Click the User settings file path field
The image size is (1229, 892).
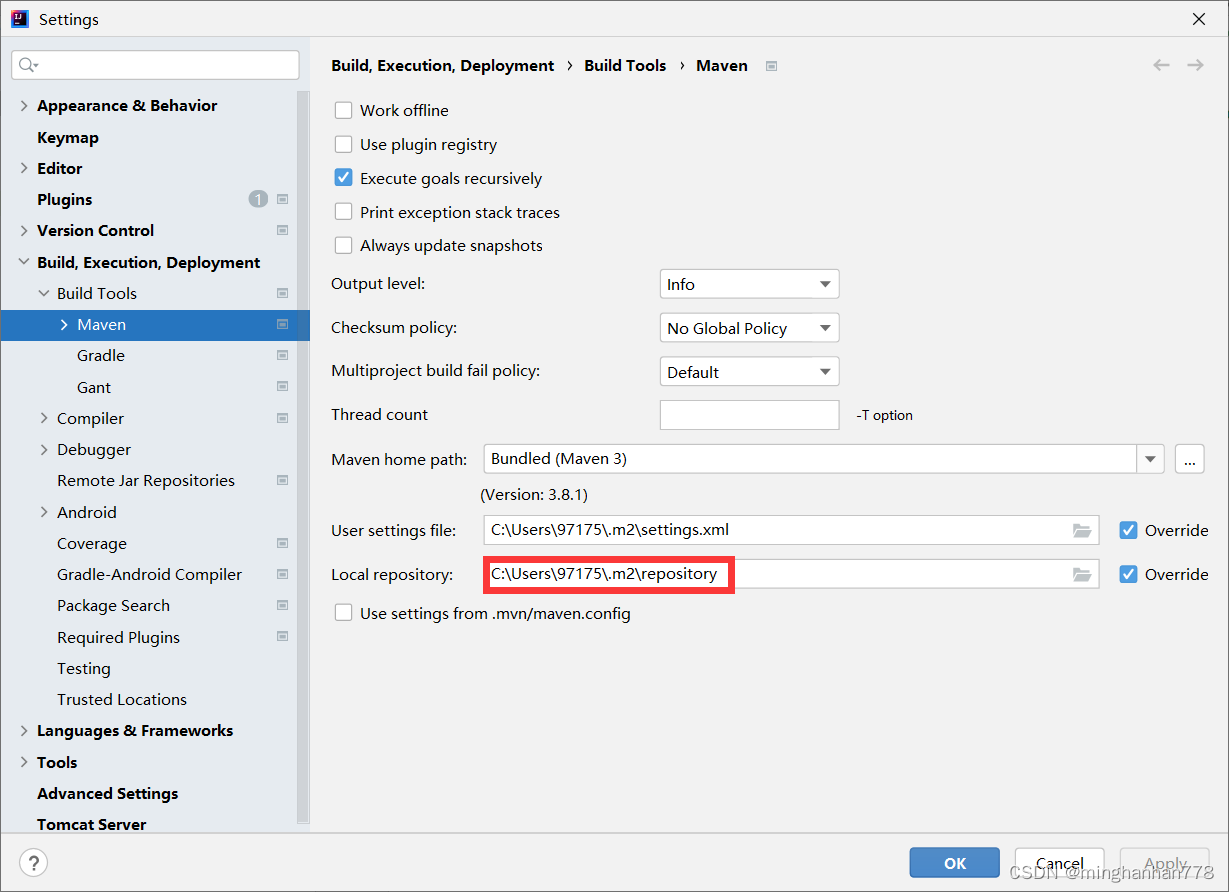coord(791,530)
